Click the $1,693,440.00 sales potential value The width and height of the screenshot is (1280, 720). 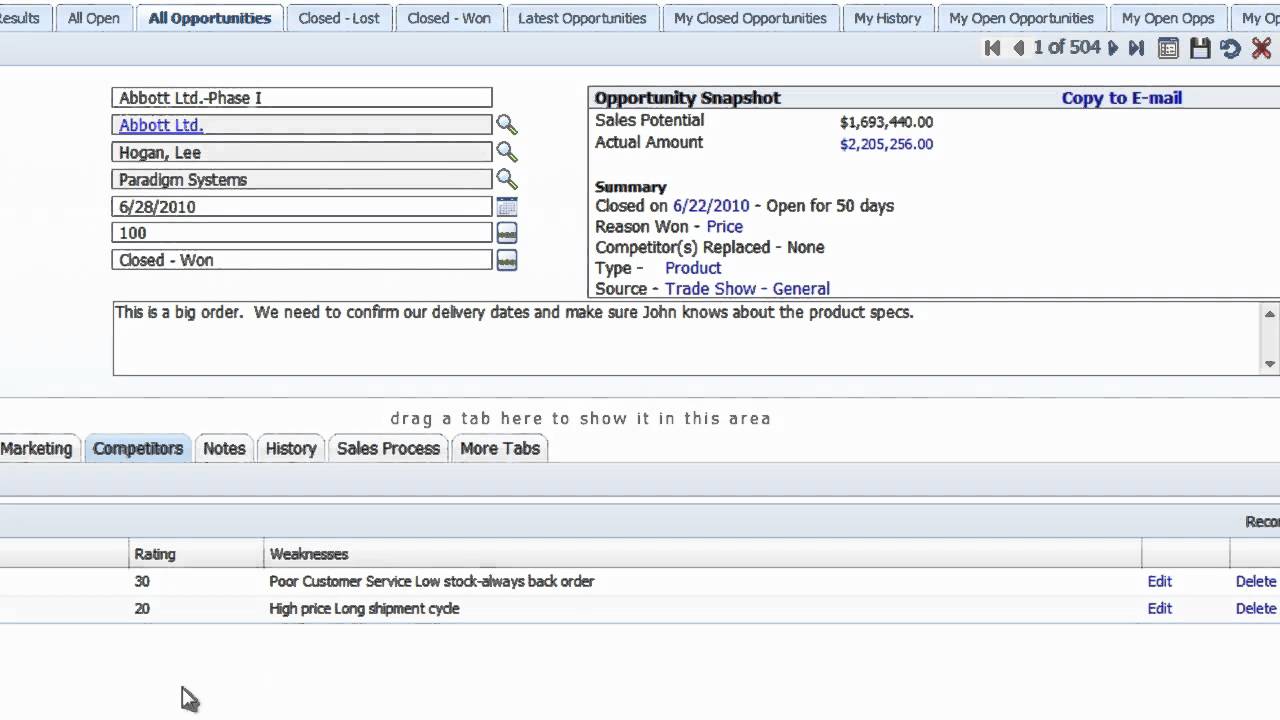(x=886, y=122)
